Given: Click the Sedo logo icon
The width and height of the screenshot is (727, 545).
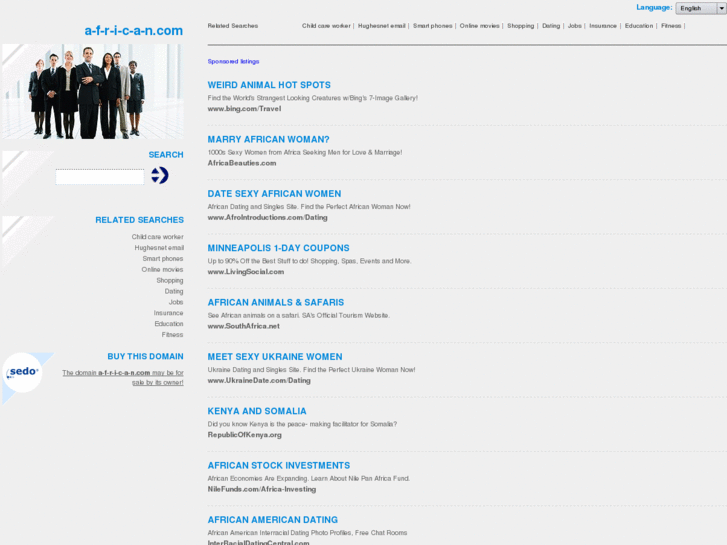Looking at the screenshot, I should pos(23,372).
